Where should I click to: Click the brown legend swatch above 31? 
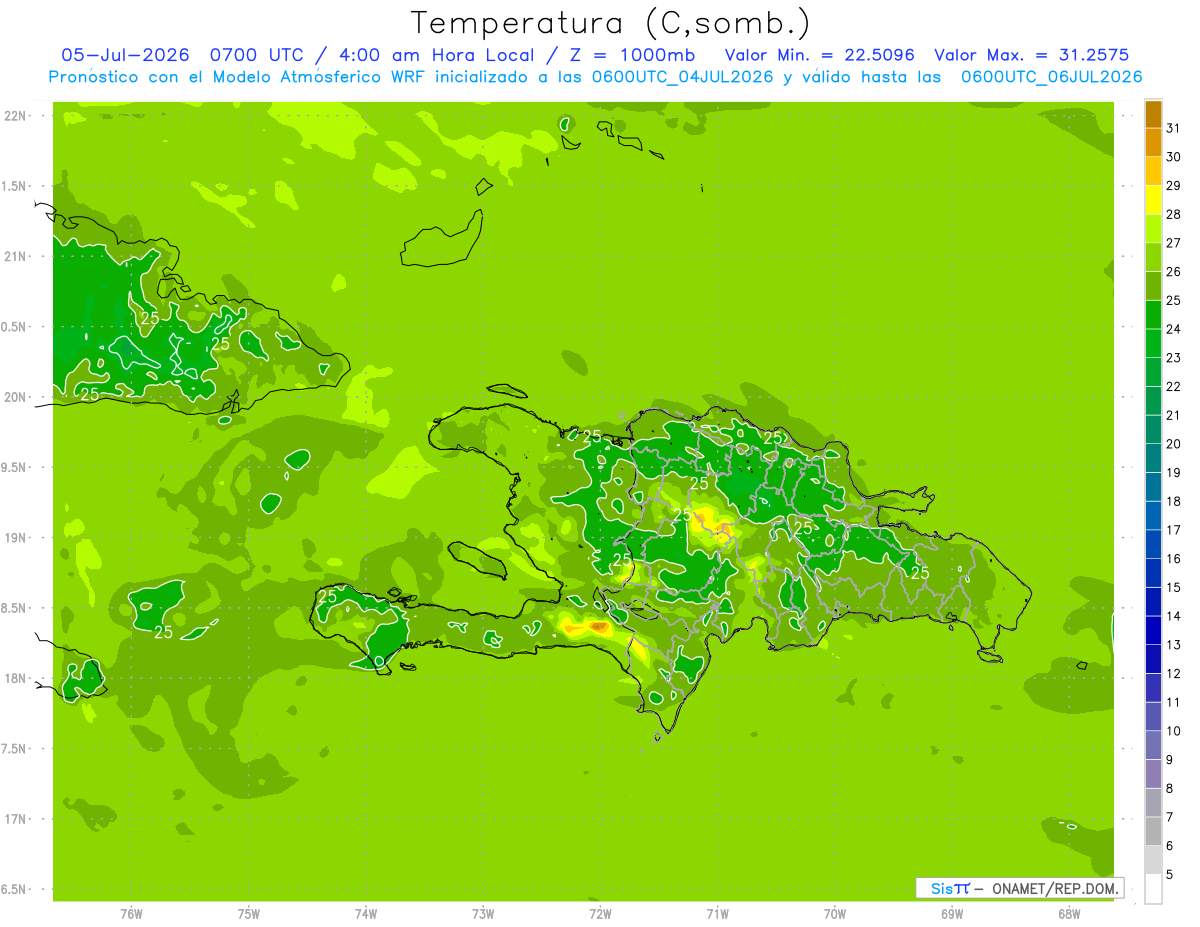[x=1153, y=114]
